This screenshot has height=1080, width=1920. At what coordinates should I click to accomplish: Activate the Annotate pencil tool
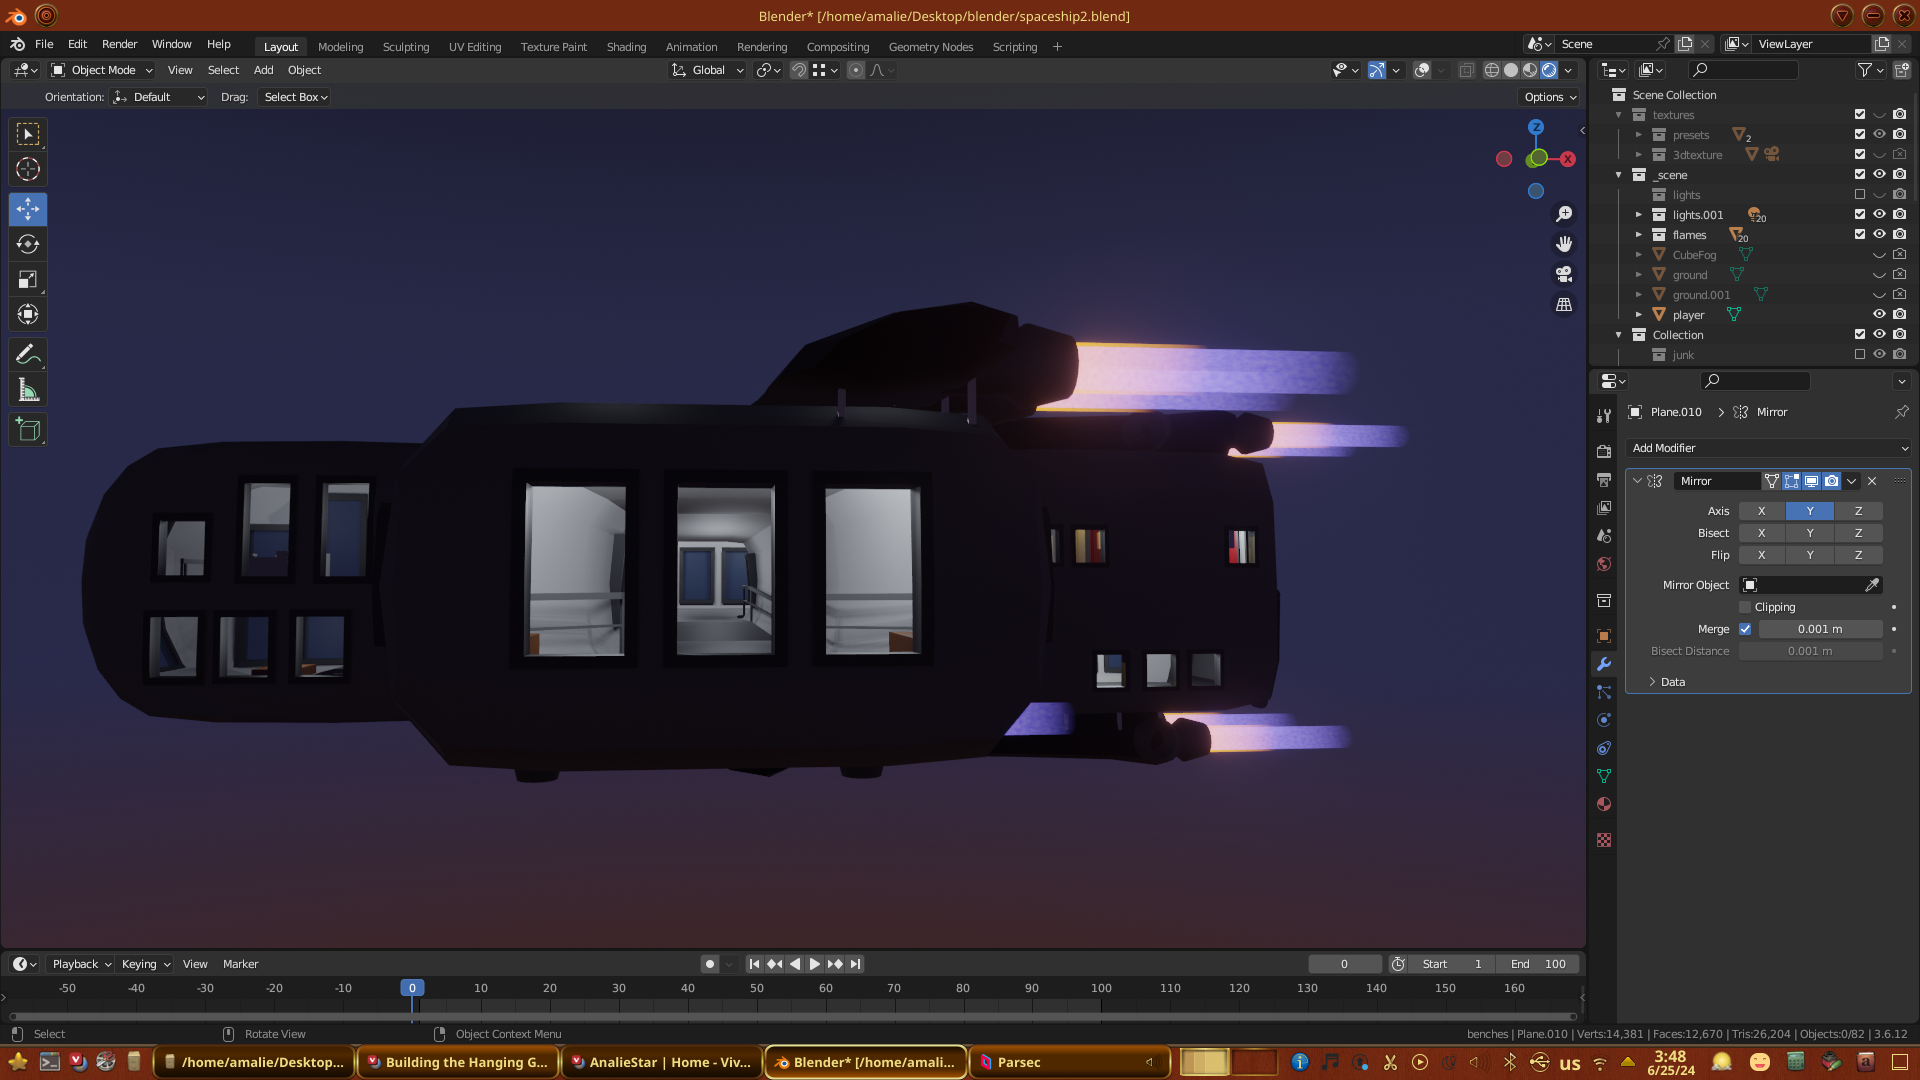[28, 354]
